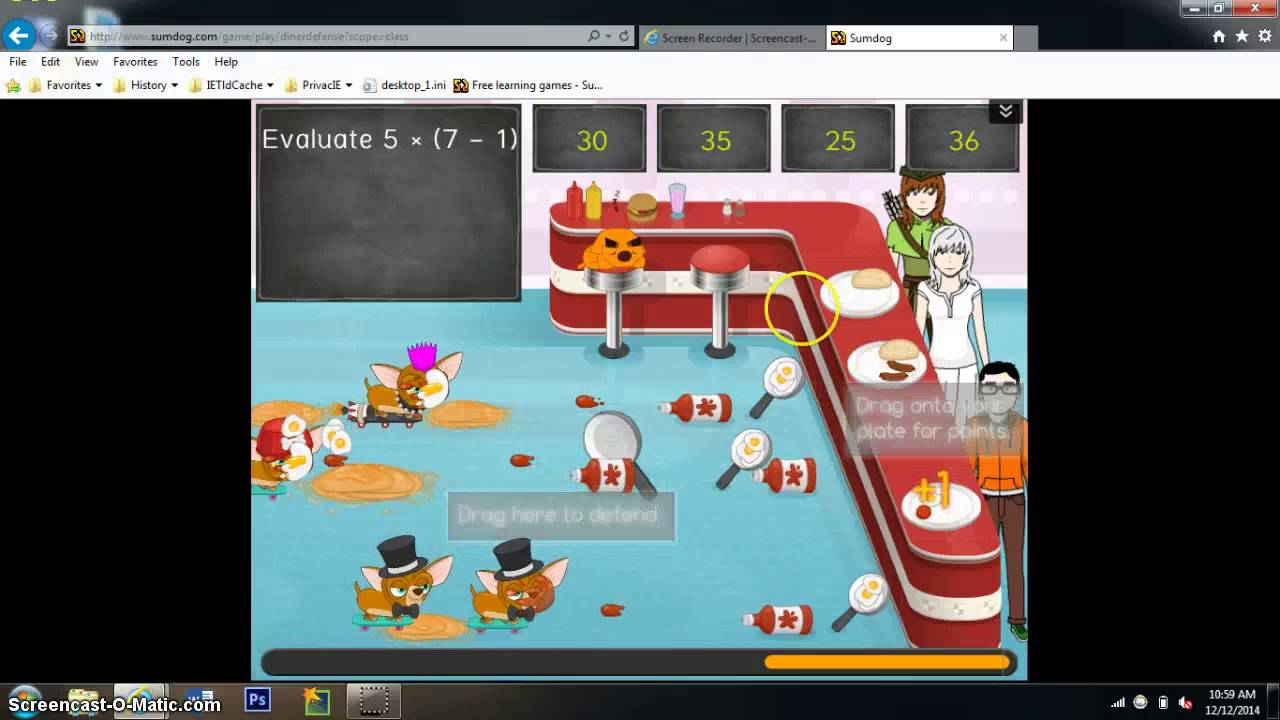
Task: Open the Help menu
Action: (226, 61)
